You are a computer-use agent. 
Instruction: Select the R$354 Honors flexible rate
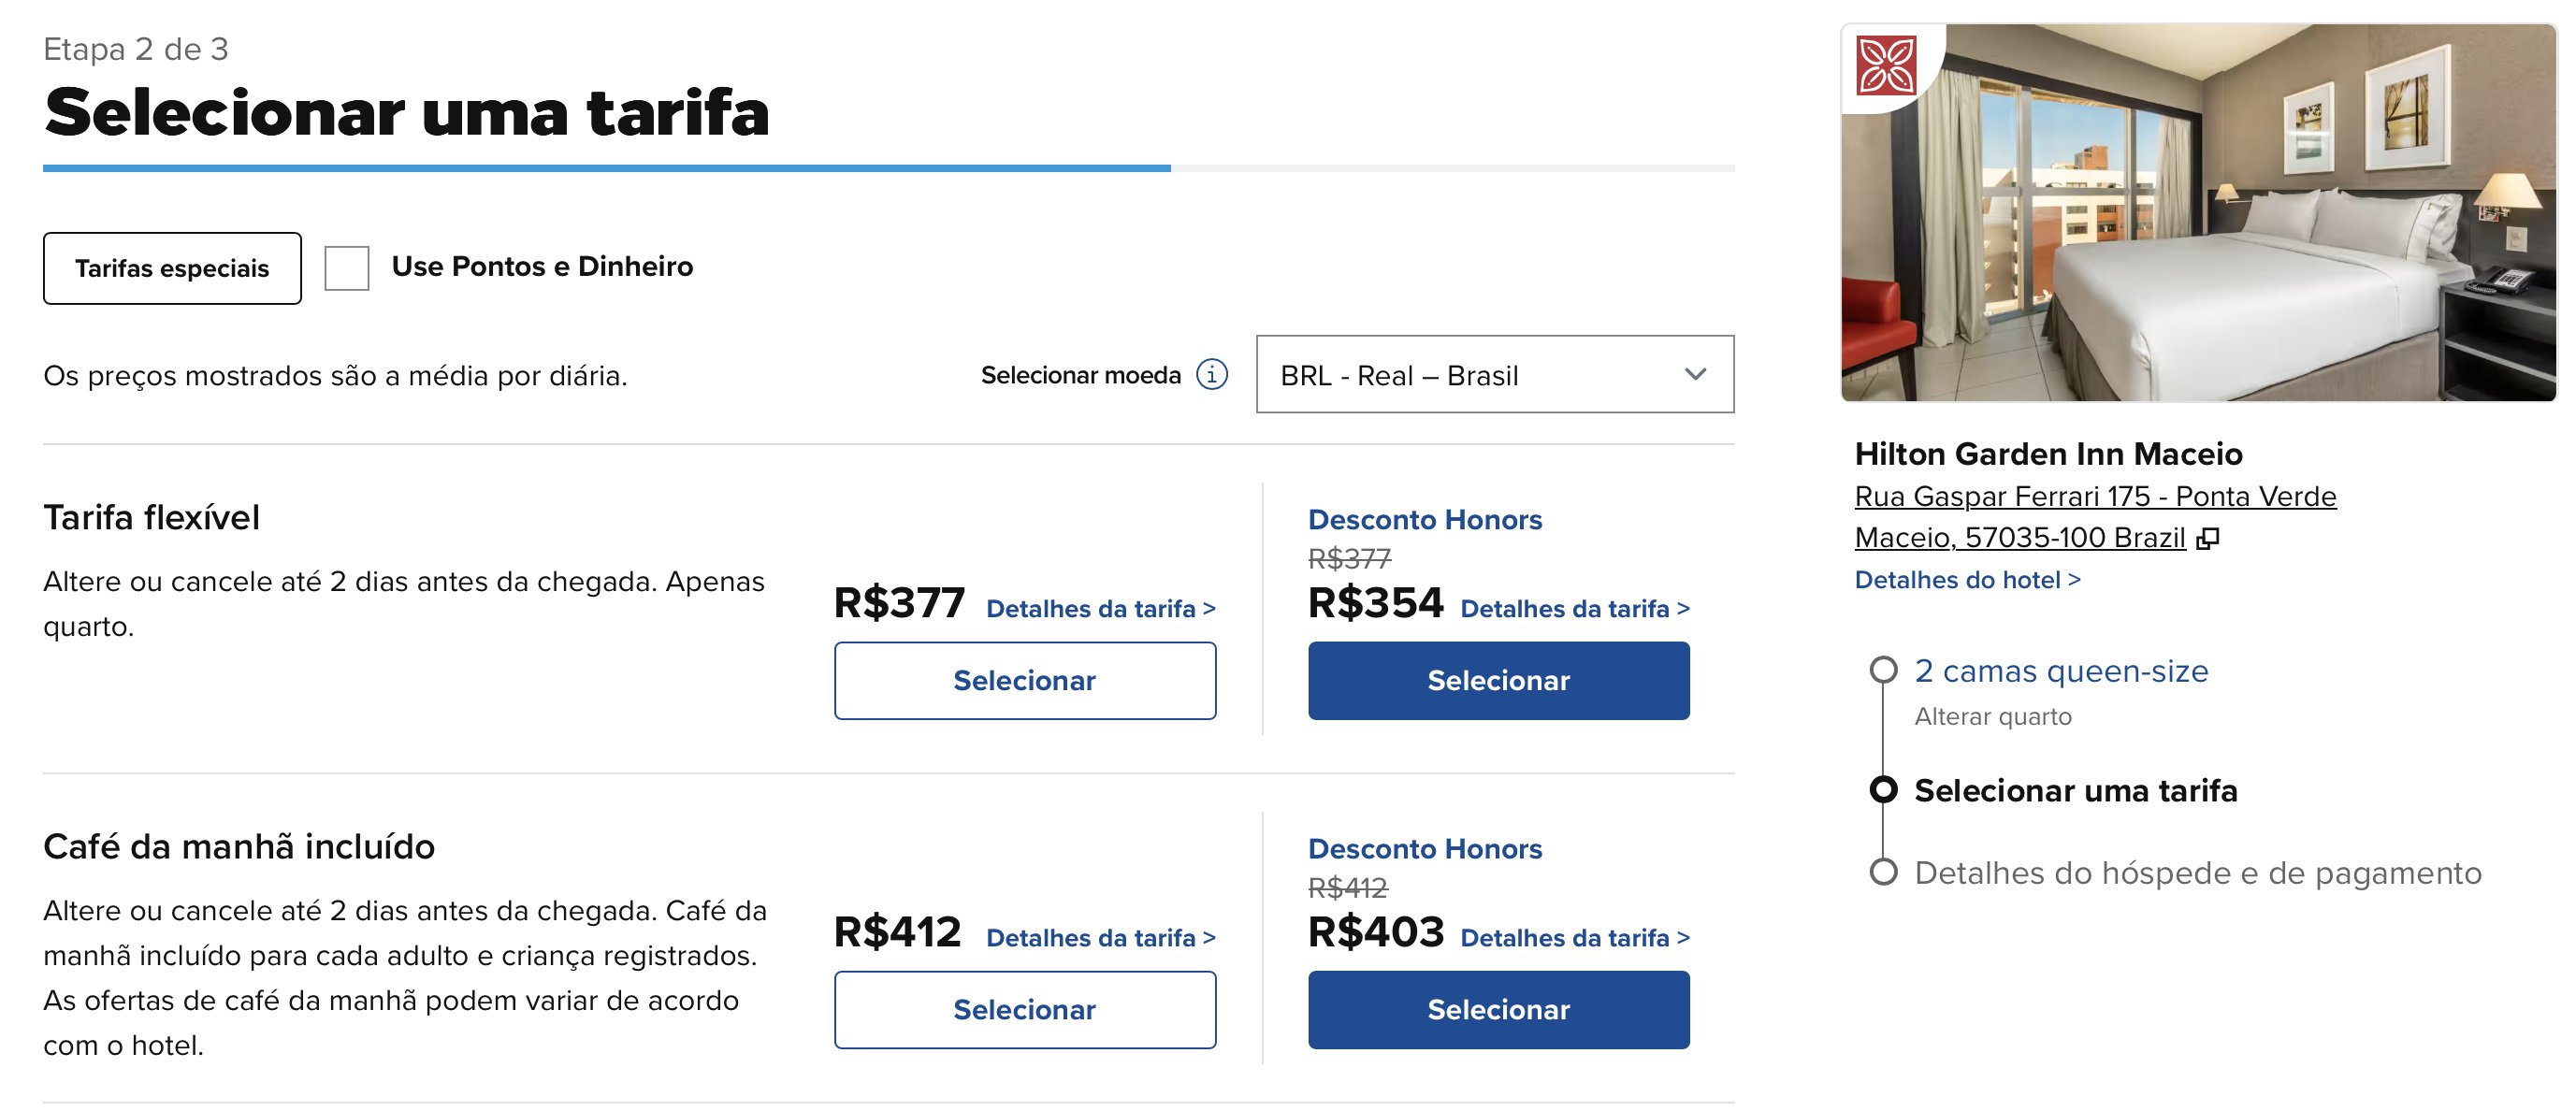point(1498,681)
